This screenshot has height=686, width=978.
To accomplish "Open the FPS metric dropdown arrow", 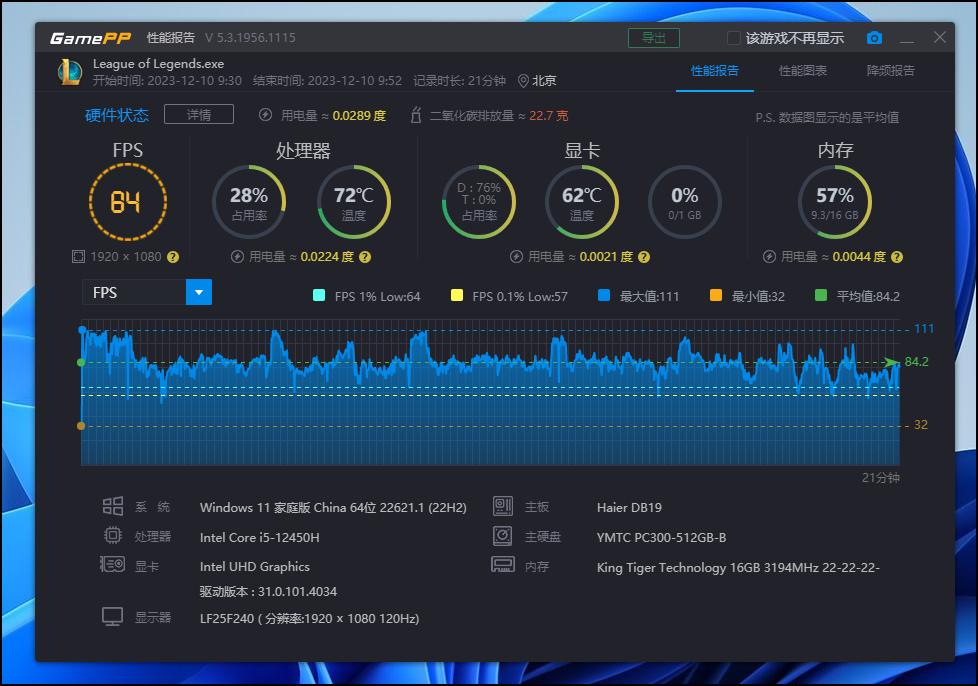I will tap(199, 292).
